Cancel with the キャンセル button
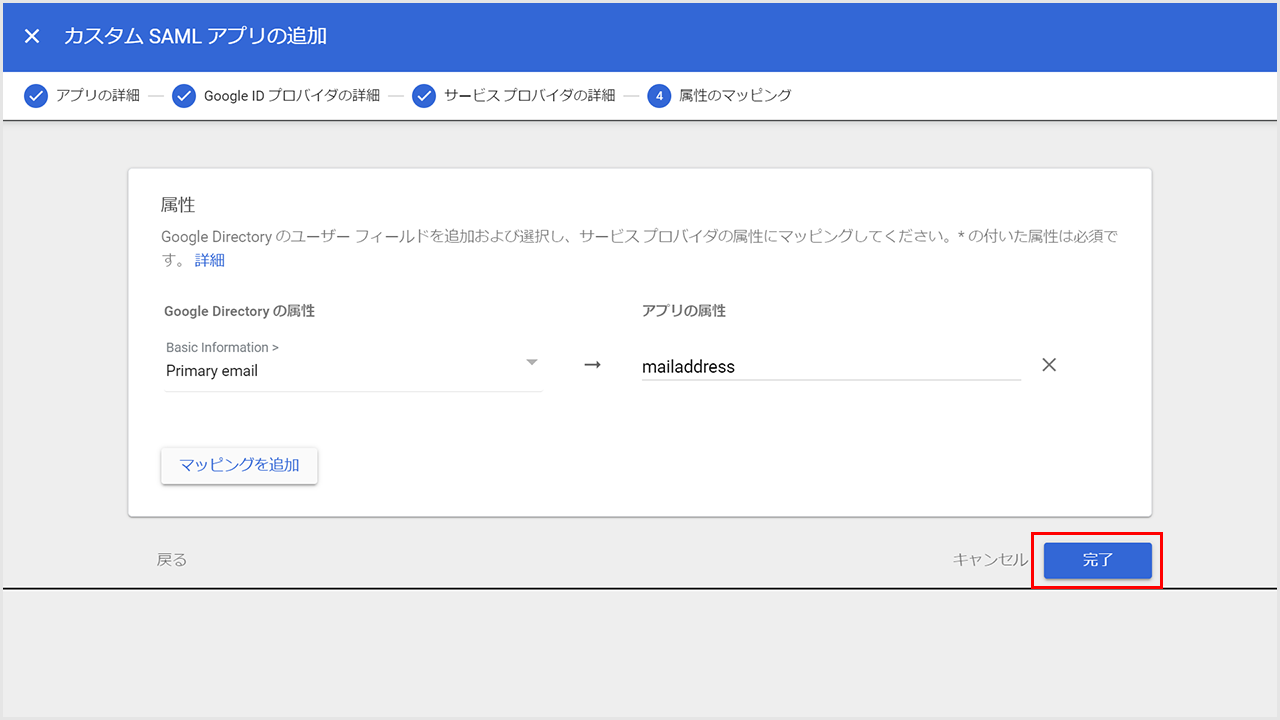The image size is (1280, 720). pyautogui.click(x=989, y=560)
